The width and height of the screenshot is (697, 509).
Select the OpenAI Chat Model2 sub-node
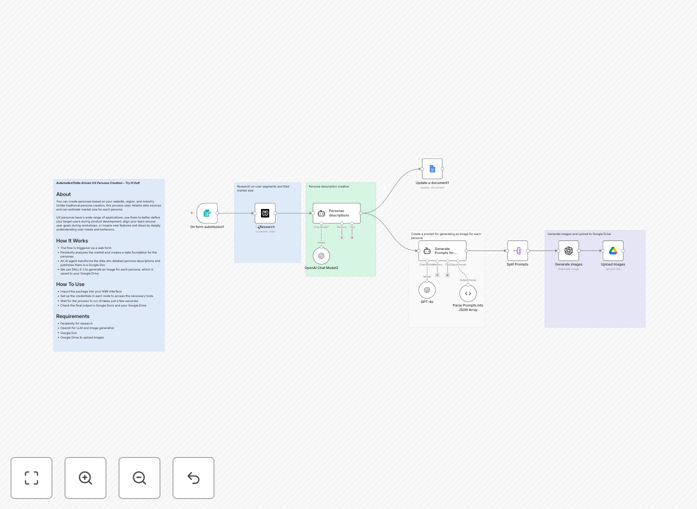321,256
